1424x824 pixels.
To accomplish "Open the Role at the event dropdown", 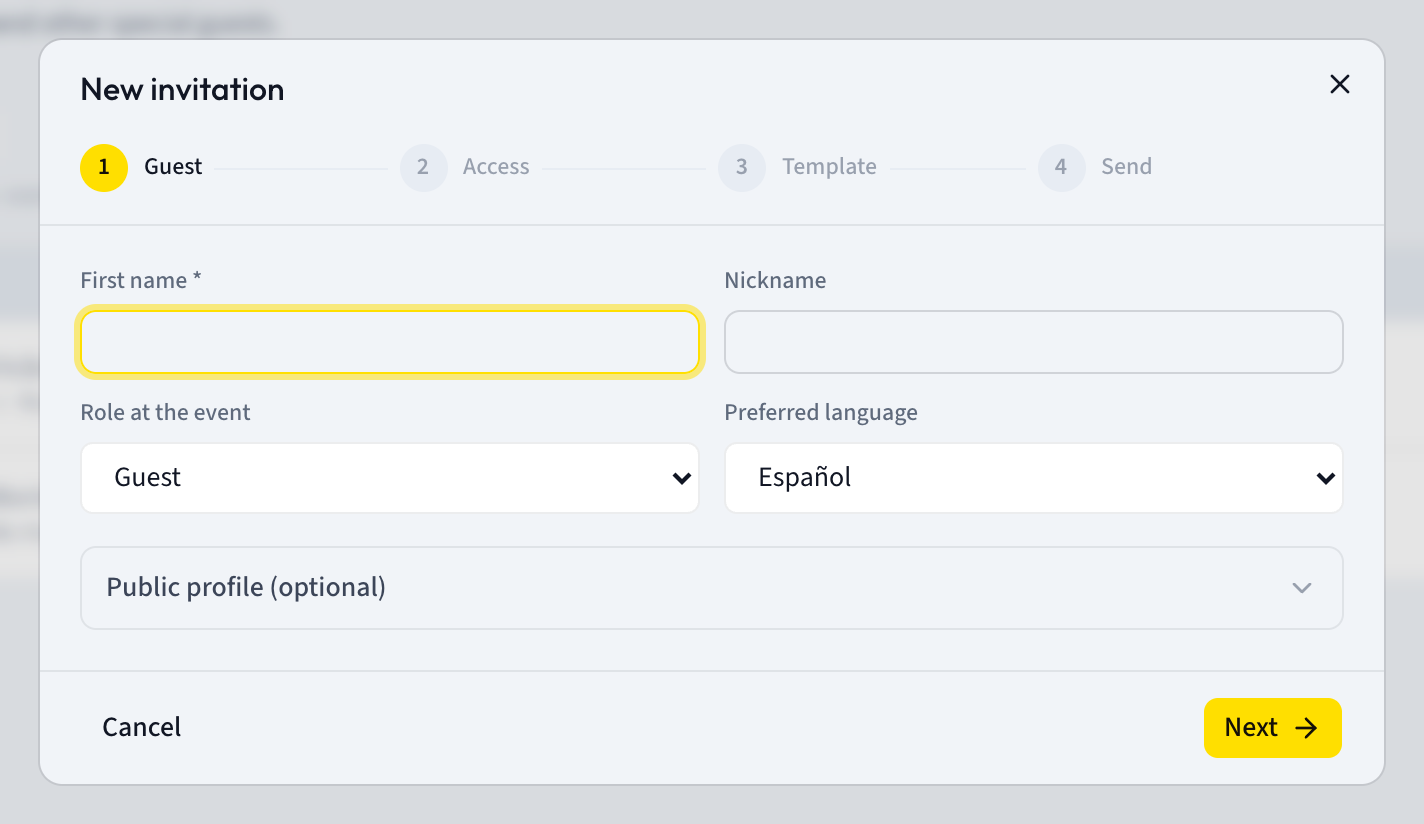I will [x=390, y=478].
